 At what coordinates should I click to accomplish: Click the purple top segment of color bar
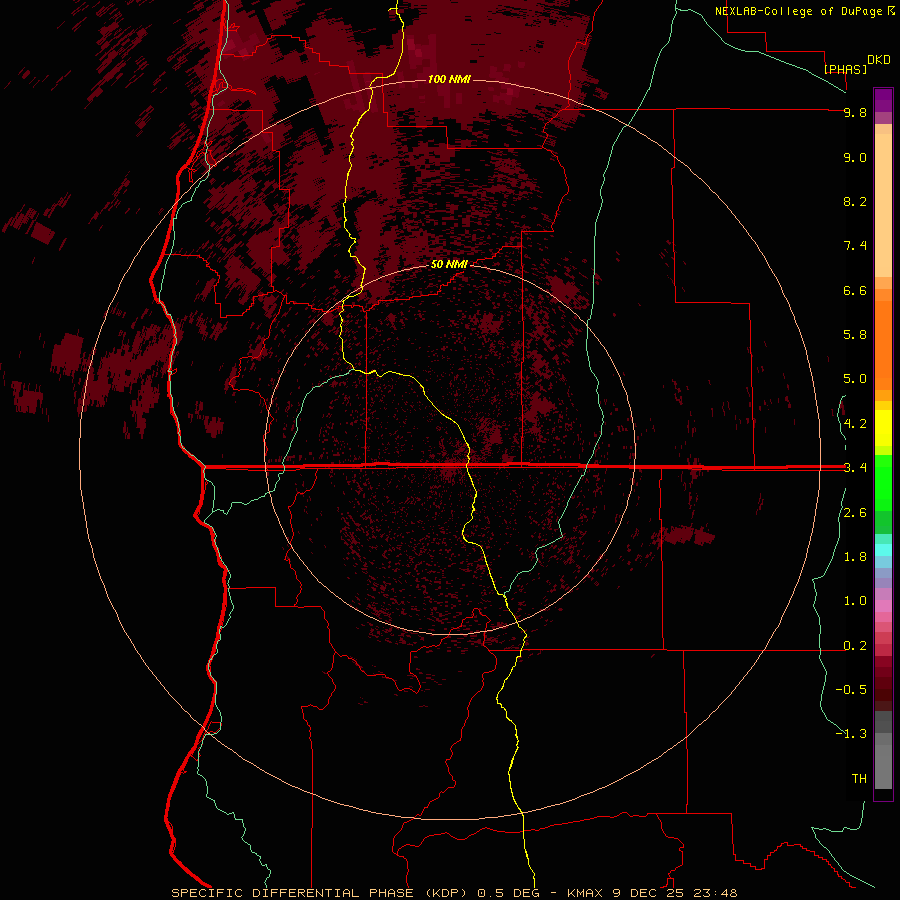tap(883, 100)
